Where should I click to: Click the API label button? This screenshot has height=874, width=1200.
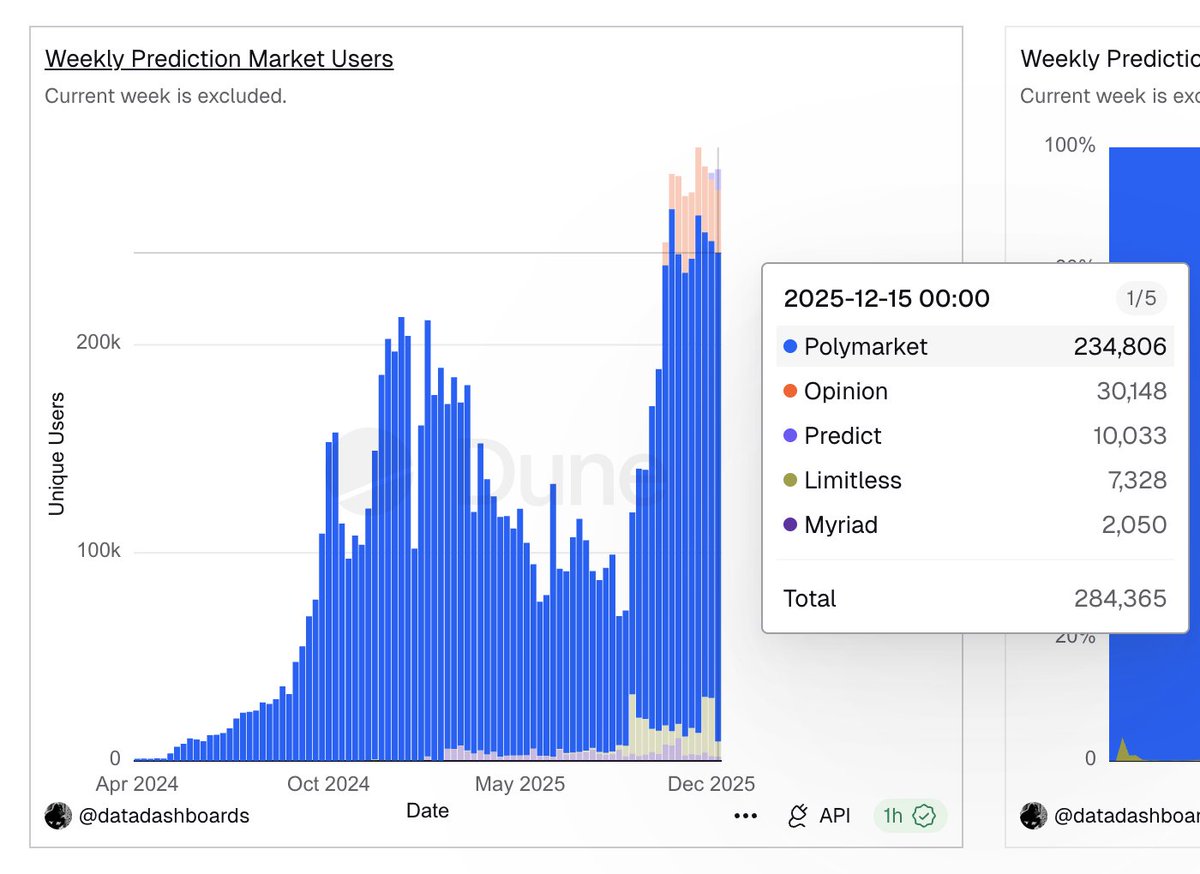835,816
